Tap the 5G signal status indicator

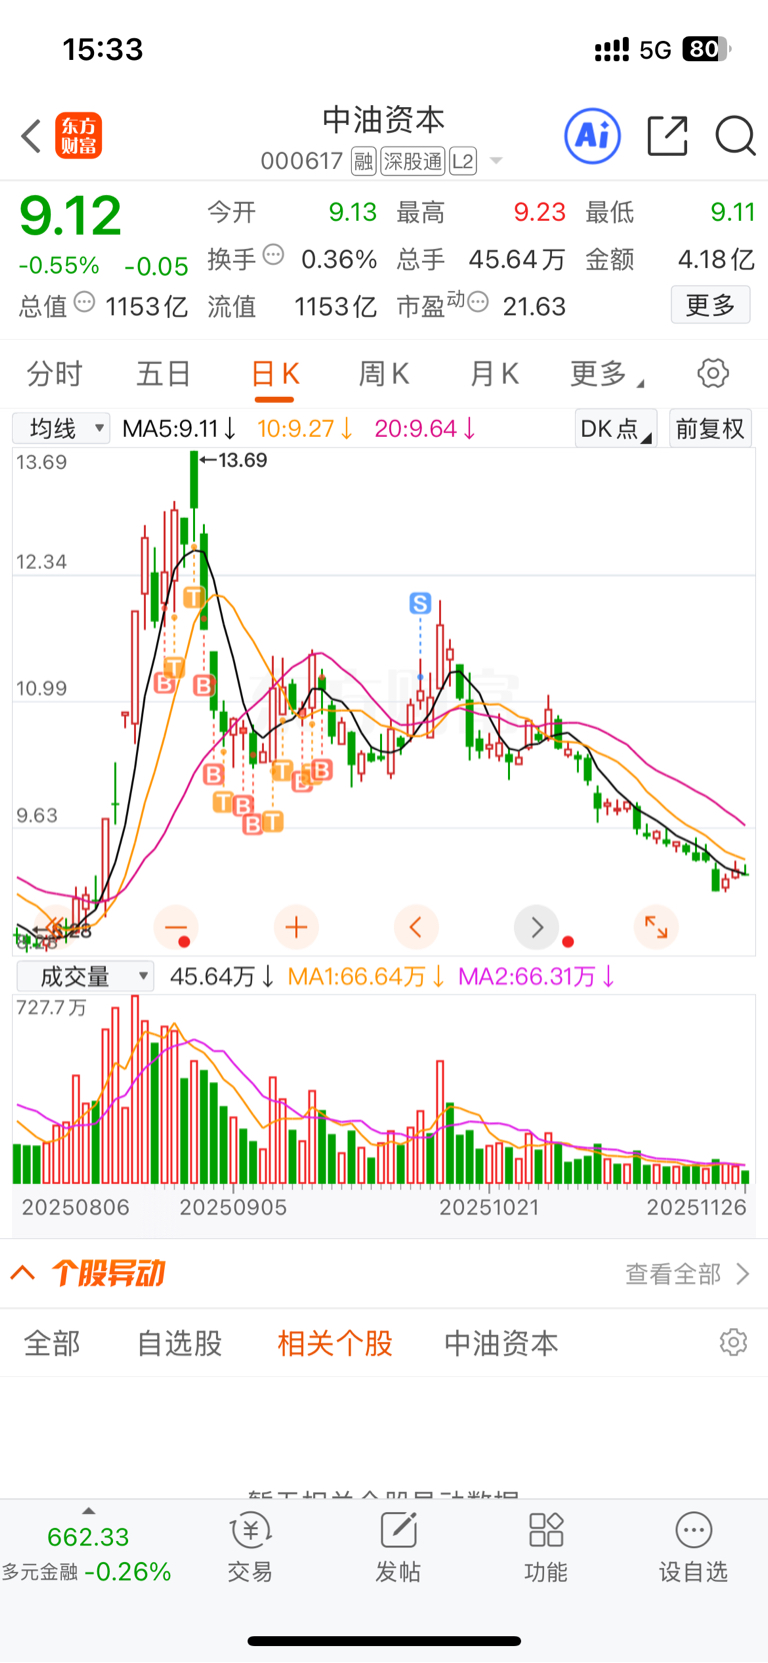[655, 49]
